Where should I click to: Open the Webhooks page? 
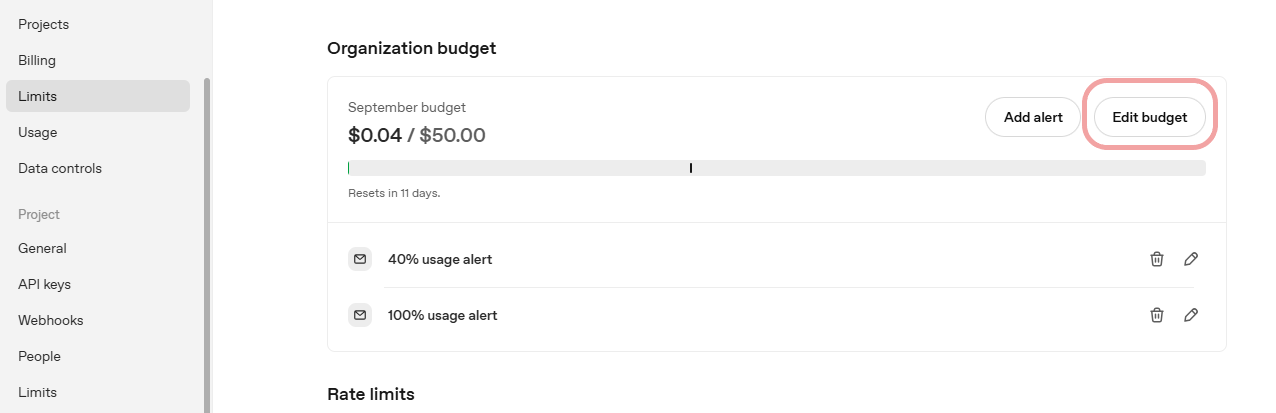coord(50,320)
